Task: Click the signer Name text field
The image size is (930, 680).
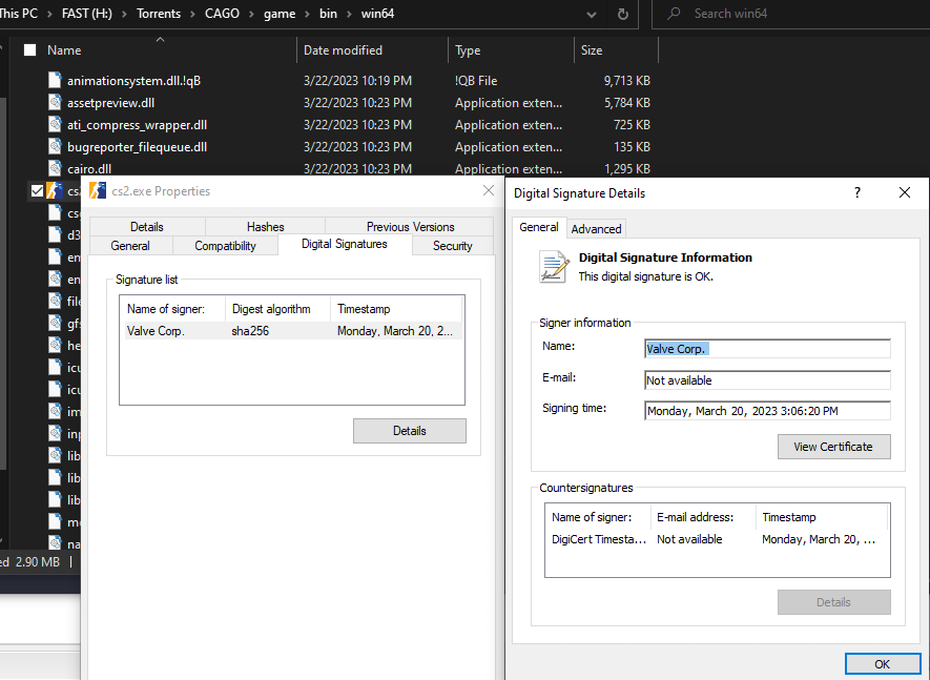Action: tap(767, 349)
